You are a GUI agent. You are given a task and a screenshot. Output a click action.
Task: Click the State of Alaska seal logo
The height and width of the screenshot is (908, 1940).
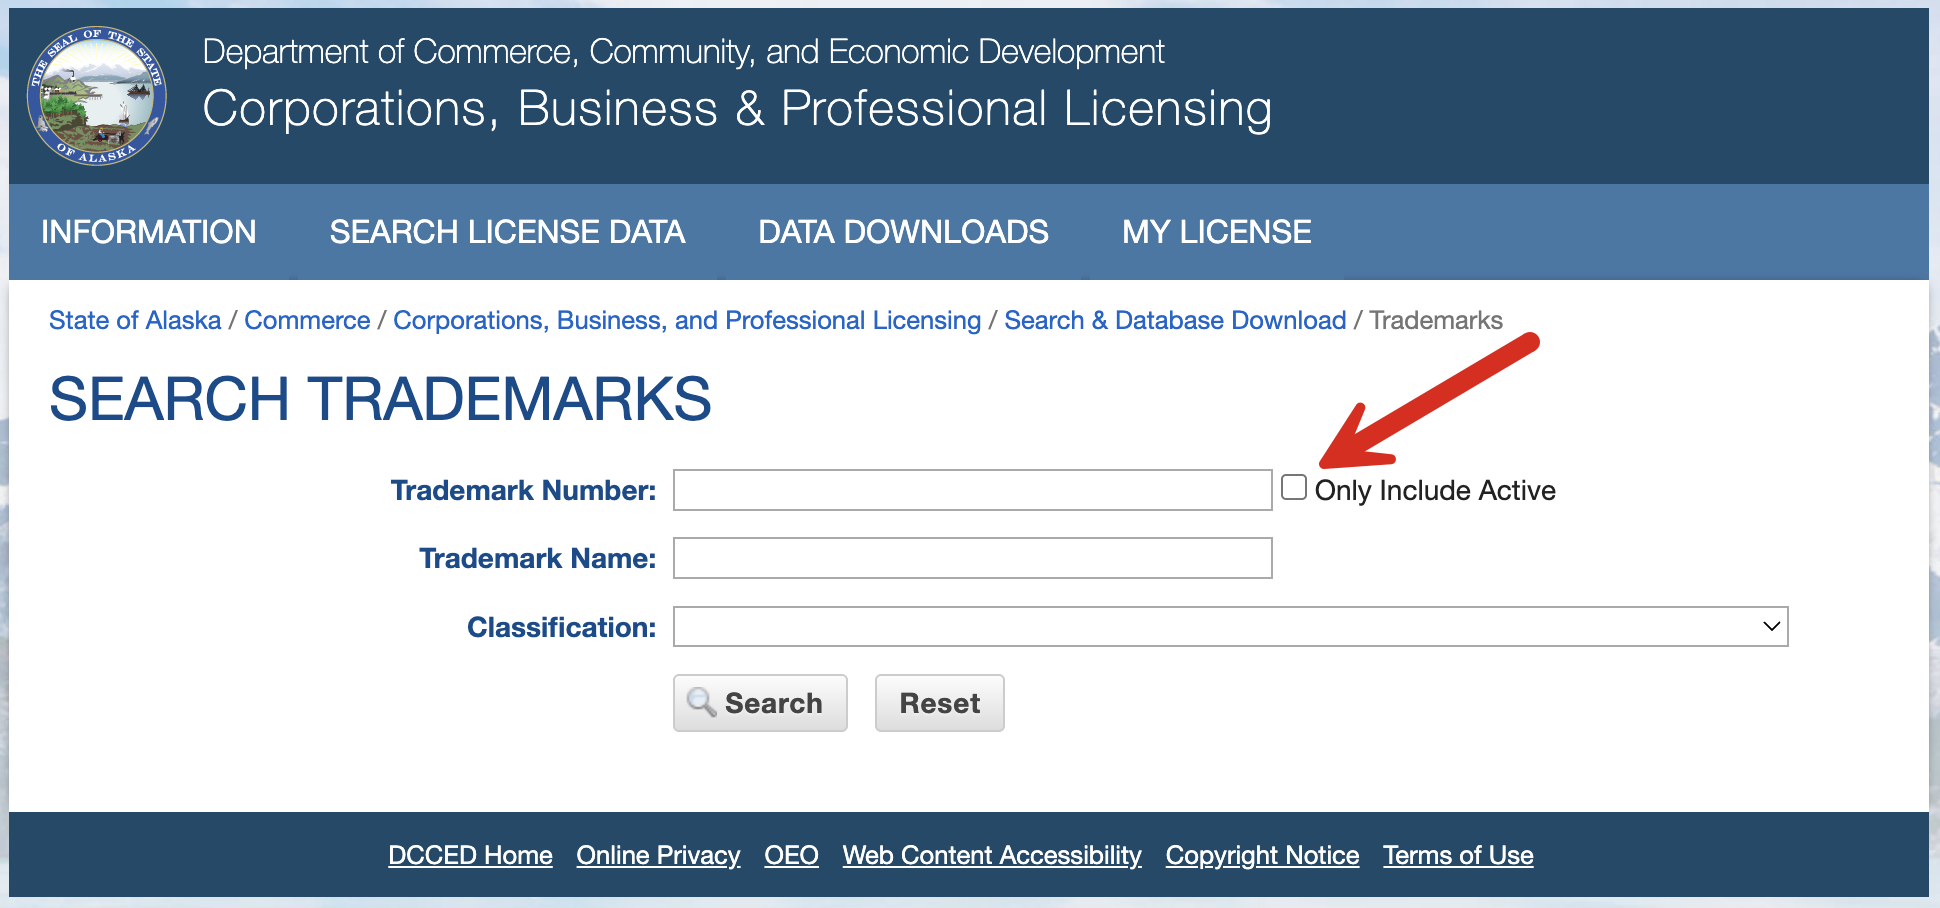[x=97, y=96]
